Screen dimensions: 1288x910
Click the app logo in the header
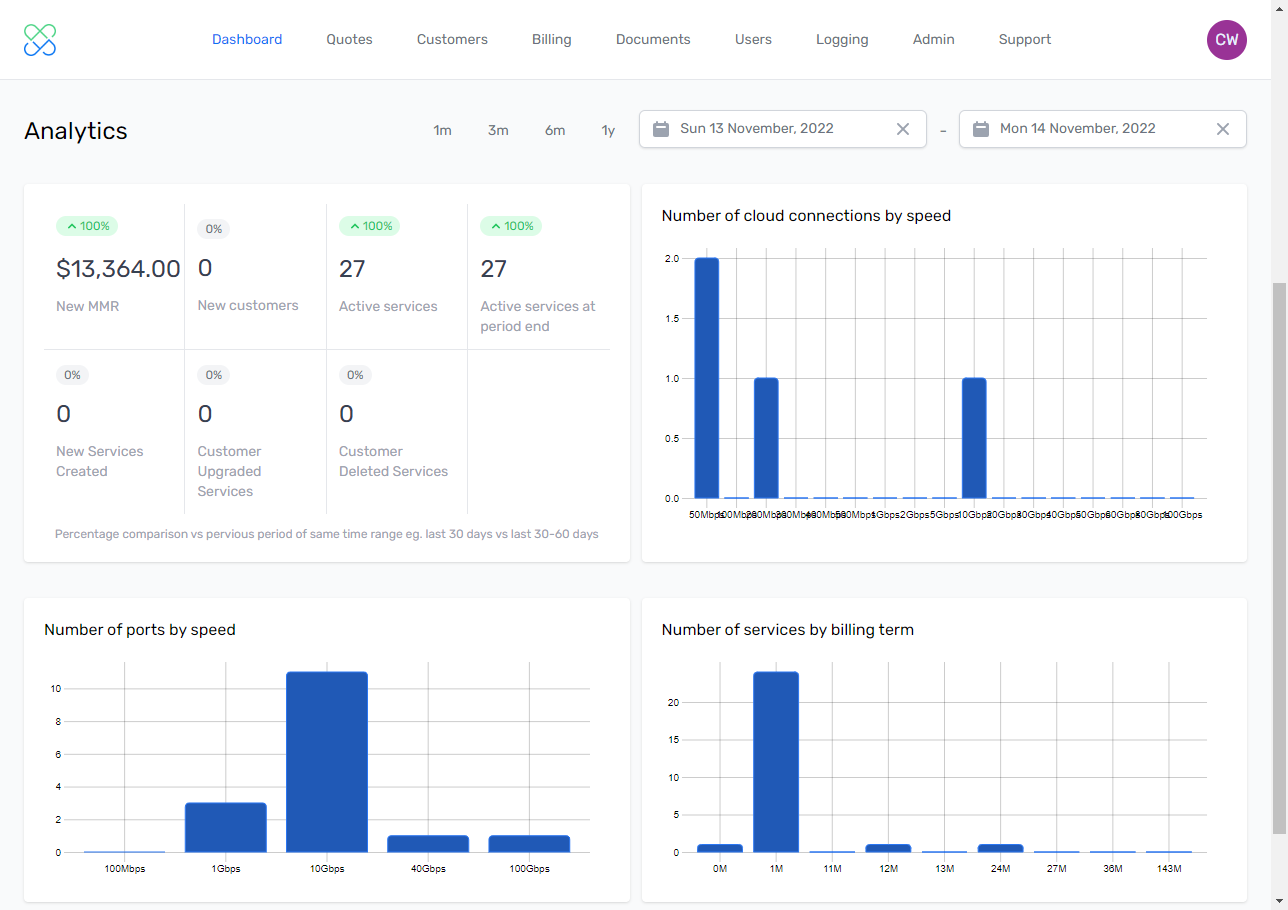(x=40, y=40)
